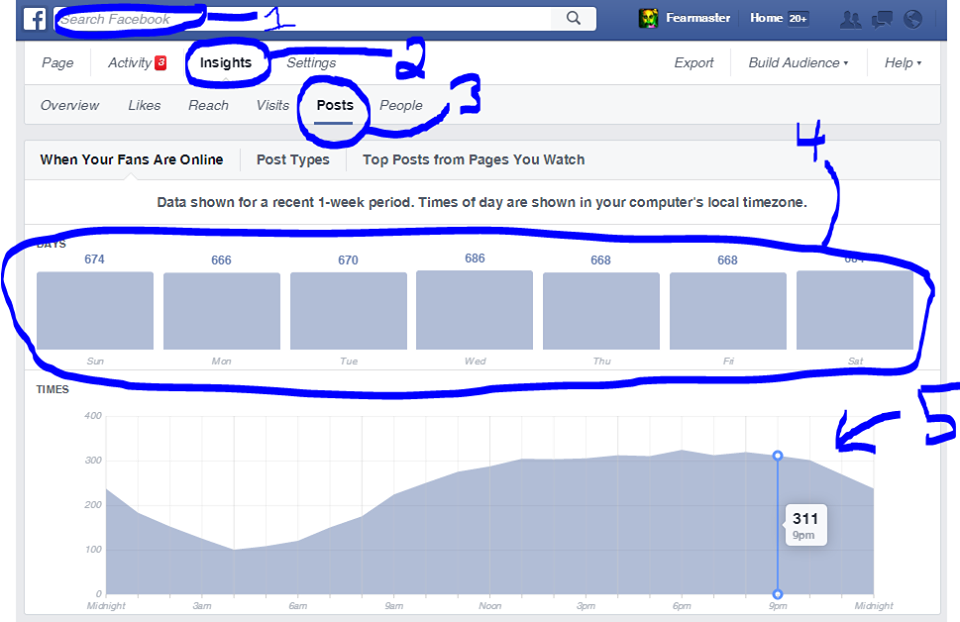960x622 pixels.
Task: Select When Your Fans Are Online tab
Action: pyautogui.click(x=132, y=160)
